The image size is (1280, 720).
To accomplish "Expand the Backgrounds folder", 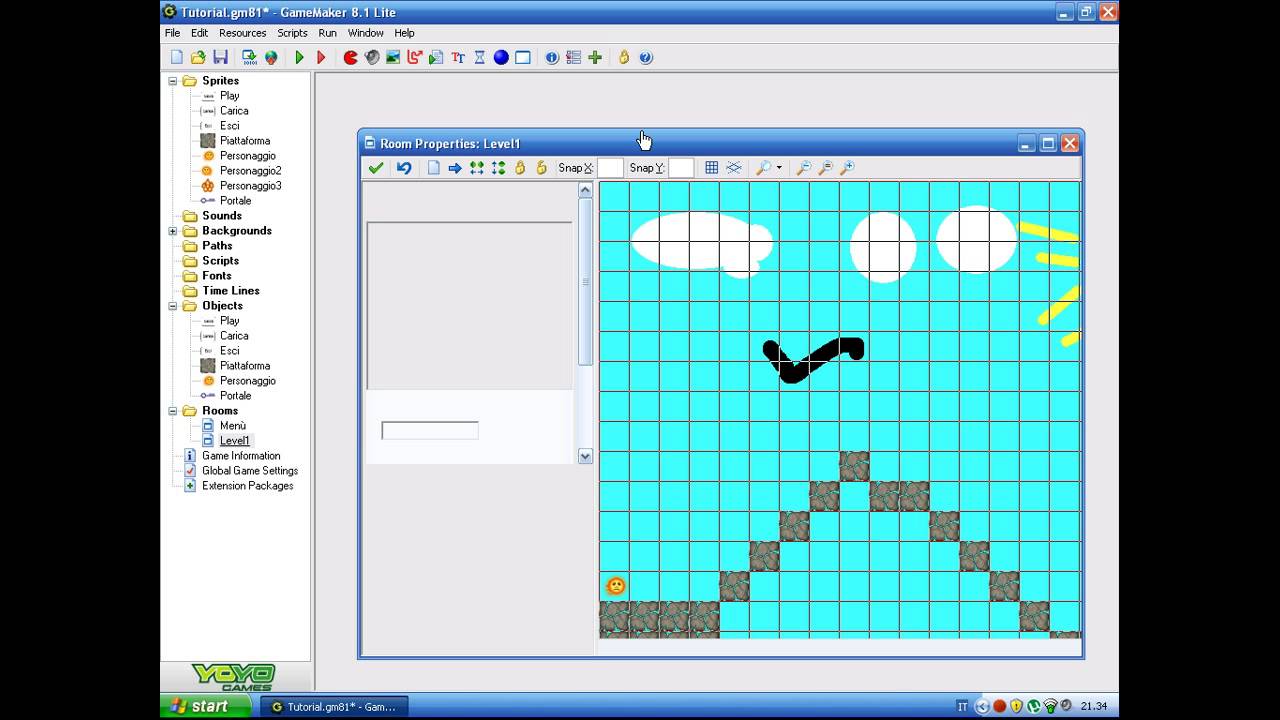I will [173, 231].
